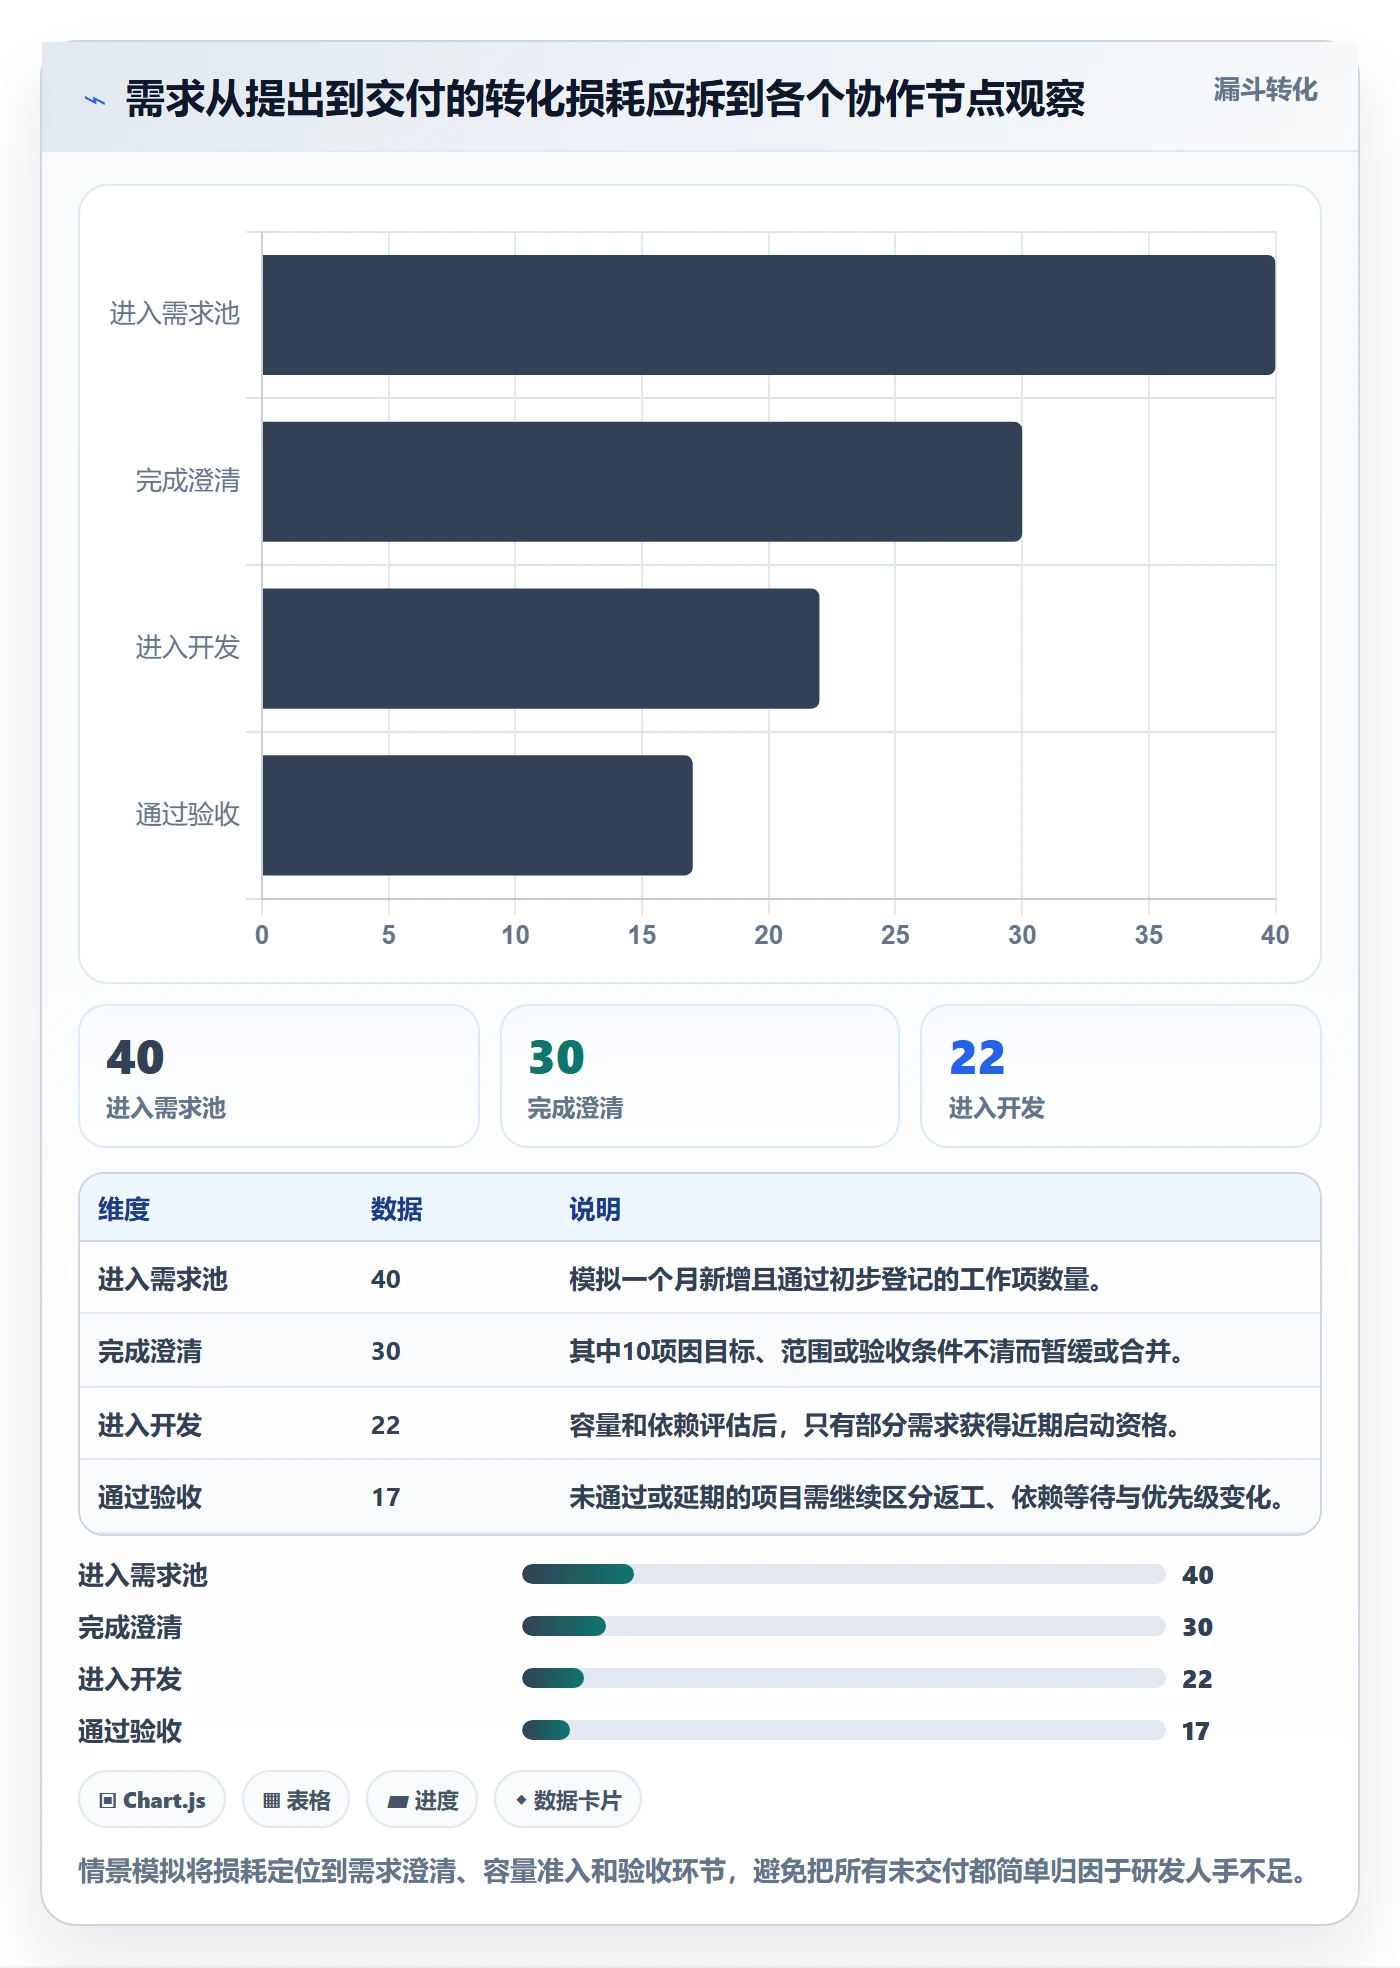Click the x-axis label 20 in the chart
Screen dimensions: 1400x1968
[x=768, y=935]
